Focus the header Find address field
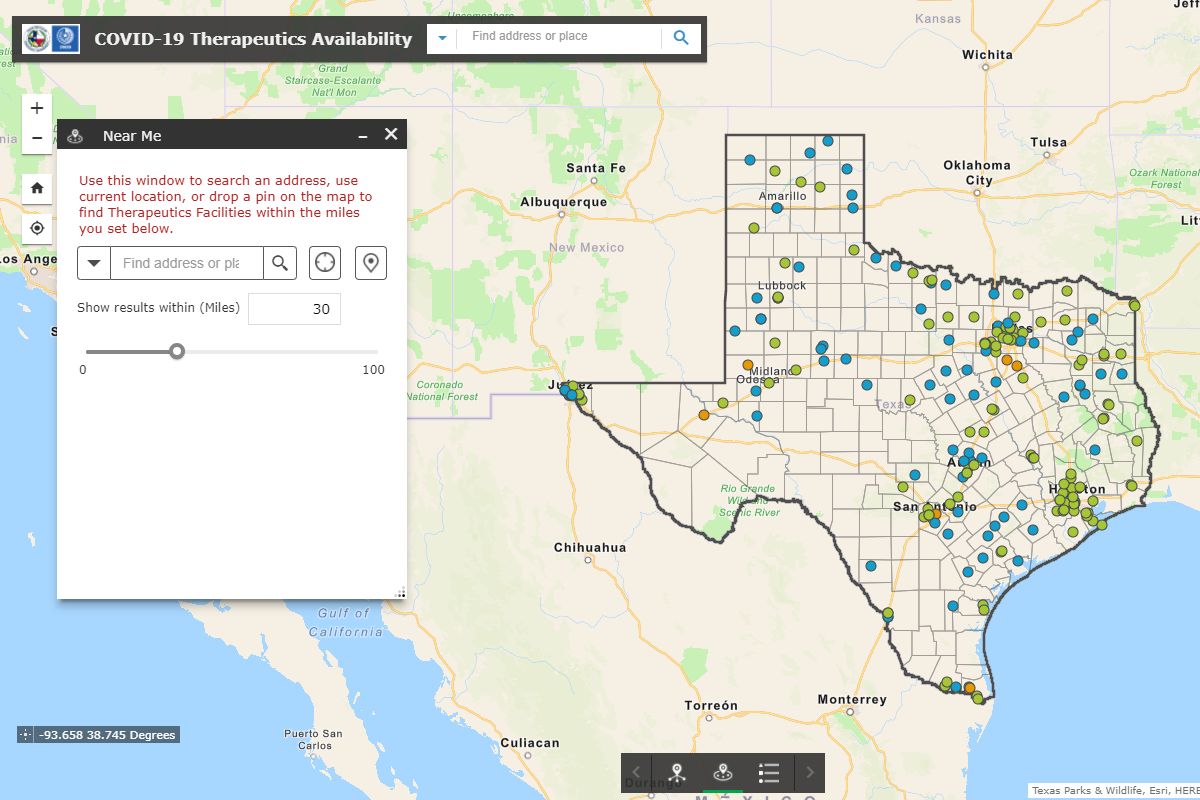The image size is (1200, 800). click(560, 37)
